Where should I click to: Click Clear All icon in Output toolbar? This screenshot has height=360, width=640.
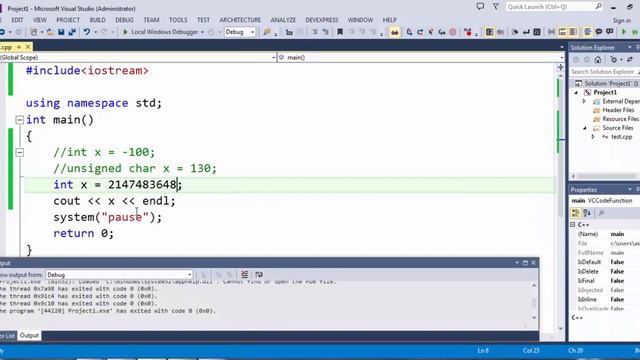244,274
